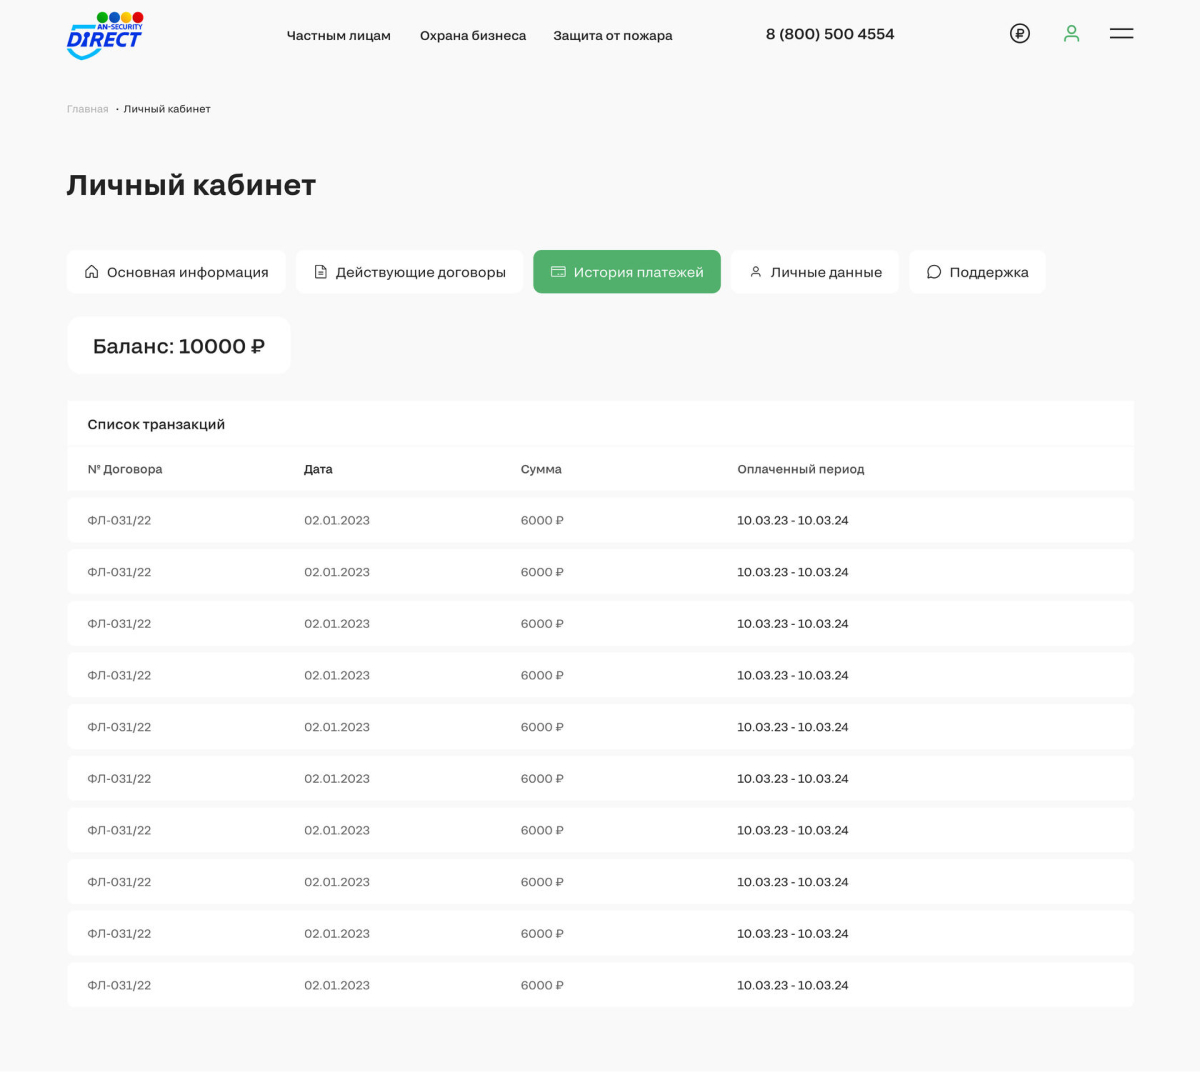Open the hamburger menu
The height and width of the screenshot is (1072, 1200).
point(1121,34)
